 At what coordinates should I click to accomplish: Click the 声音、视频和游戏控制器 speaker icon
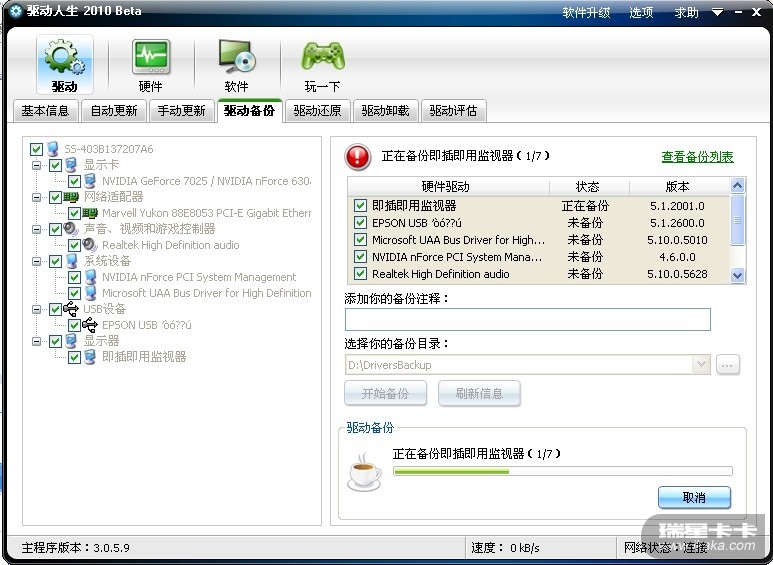click(x=71, y=229)
